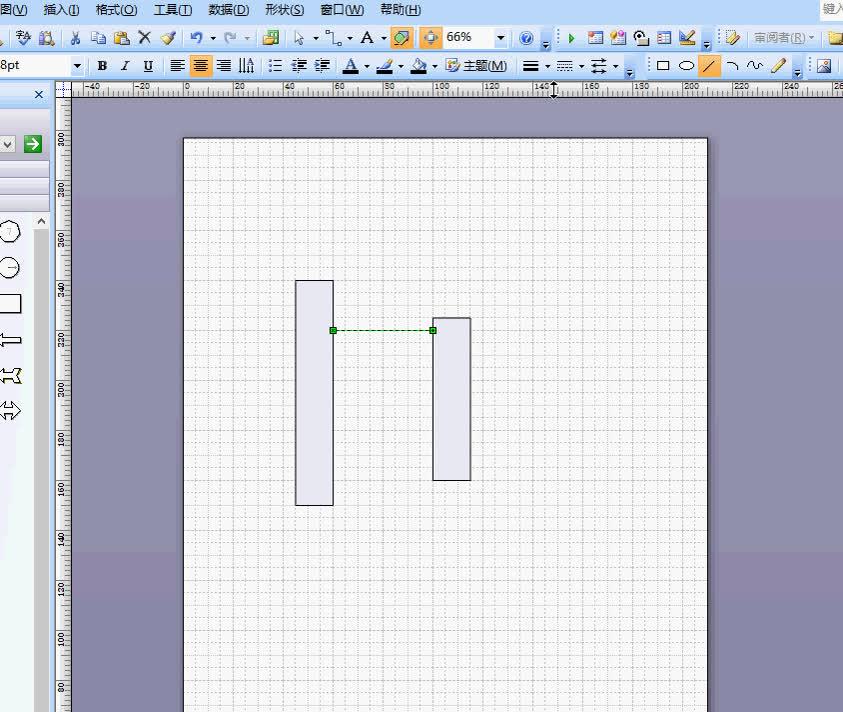Toggle the highlighted Line drawing tool
The image size is (843, 712).
coord(709,66)
